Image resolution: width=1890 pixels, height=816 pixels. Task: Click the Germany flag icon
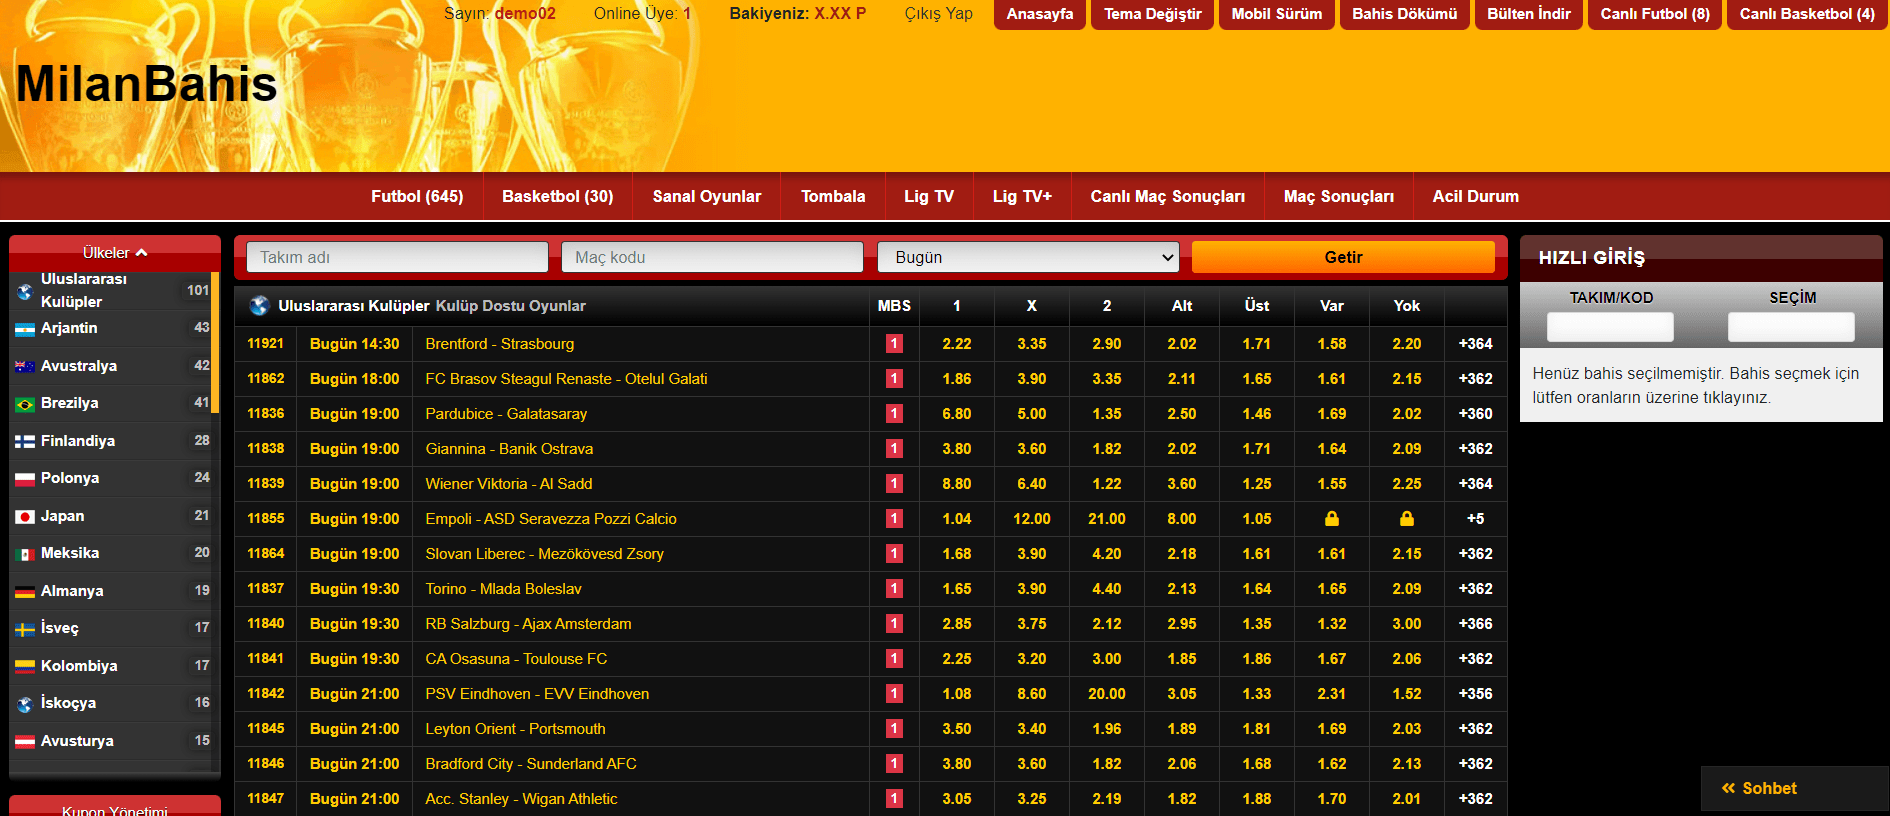(25, 592)
